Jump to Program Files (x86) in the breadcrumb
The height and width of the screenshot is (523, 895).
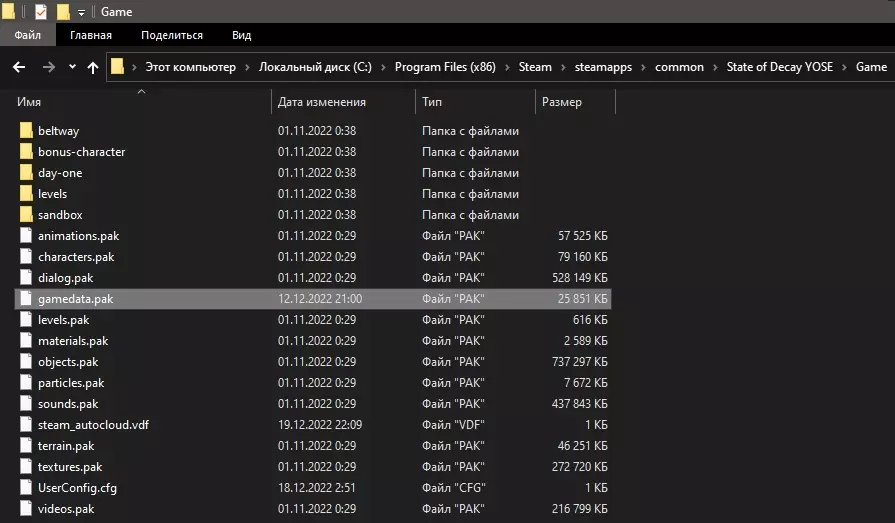tap(446, 67)
